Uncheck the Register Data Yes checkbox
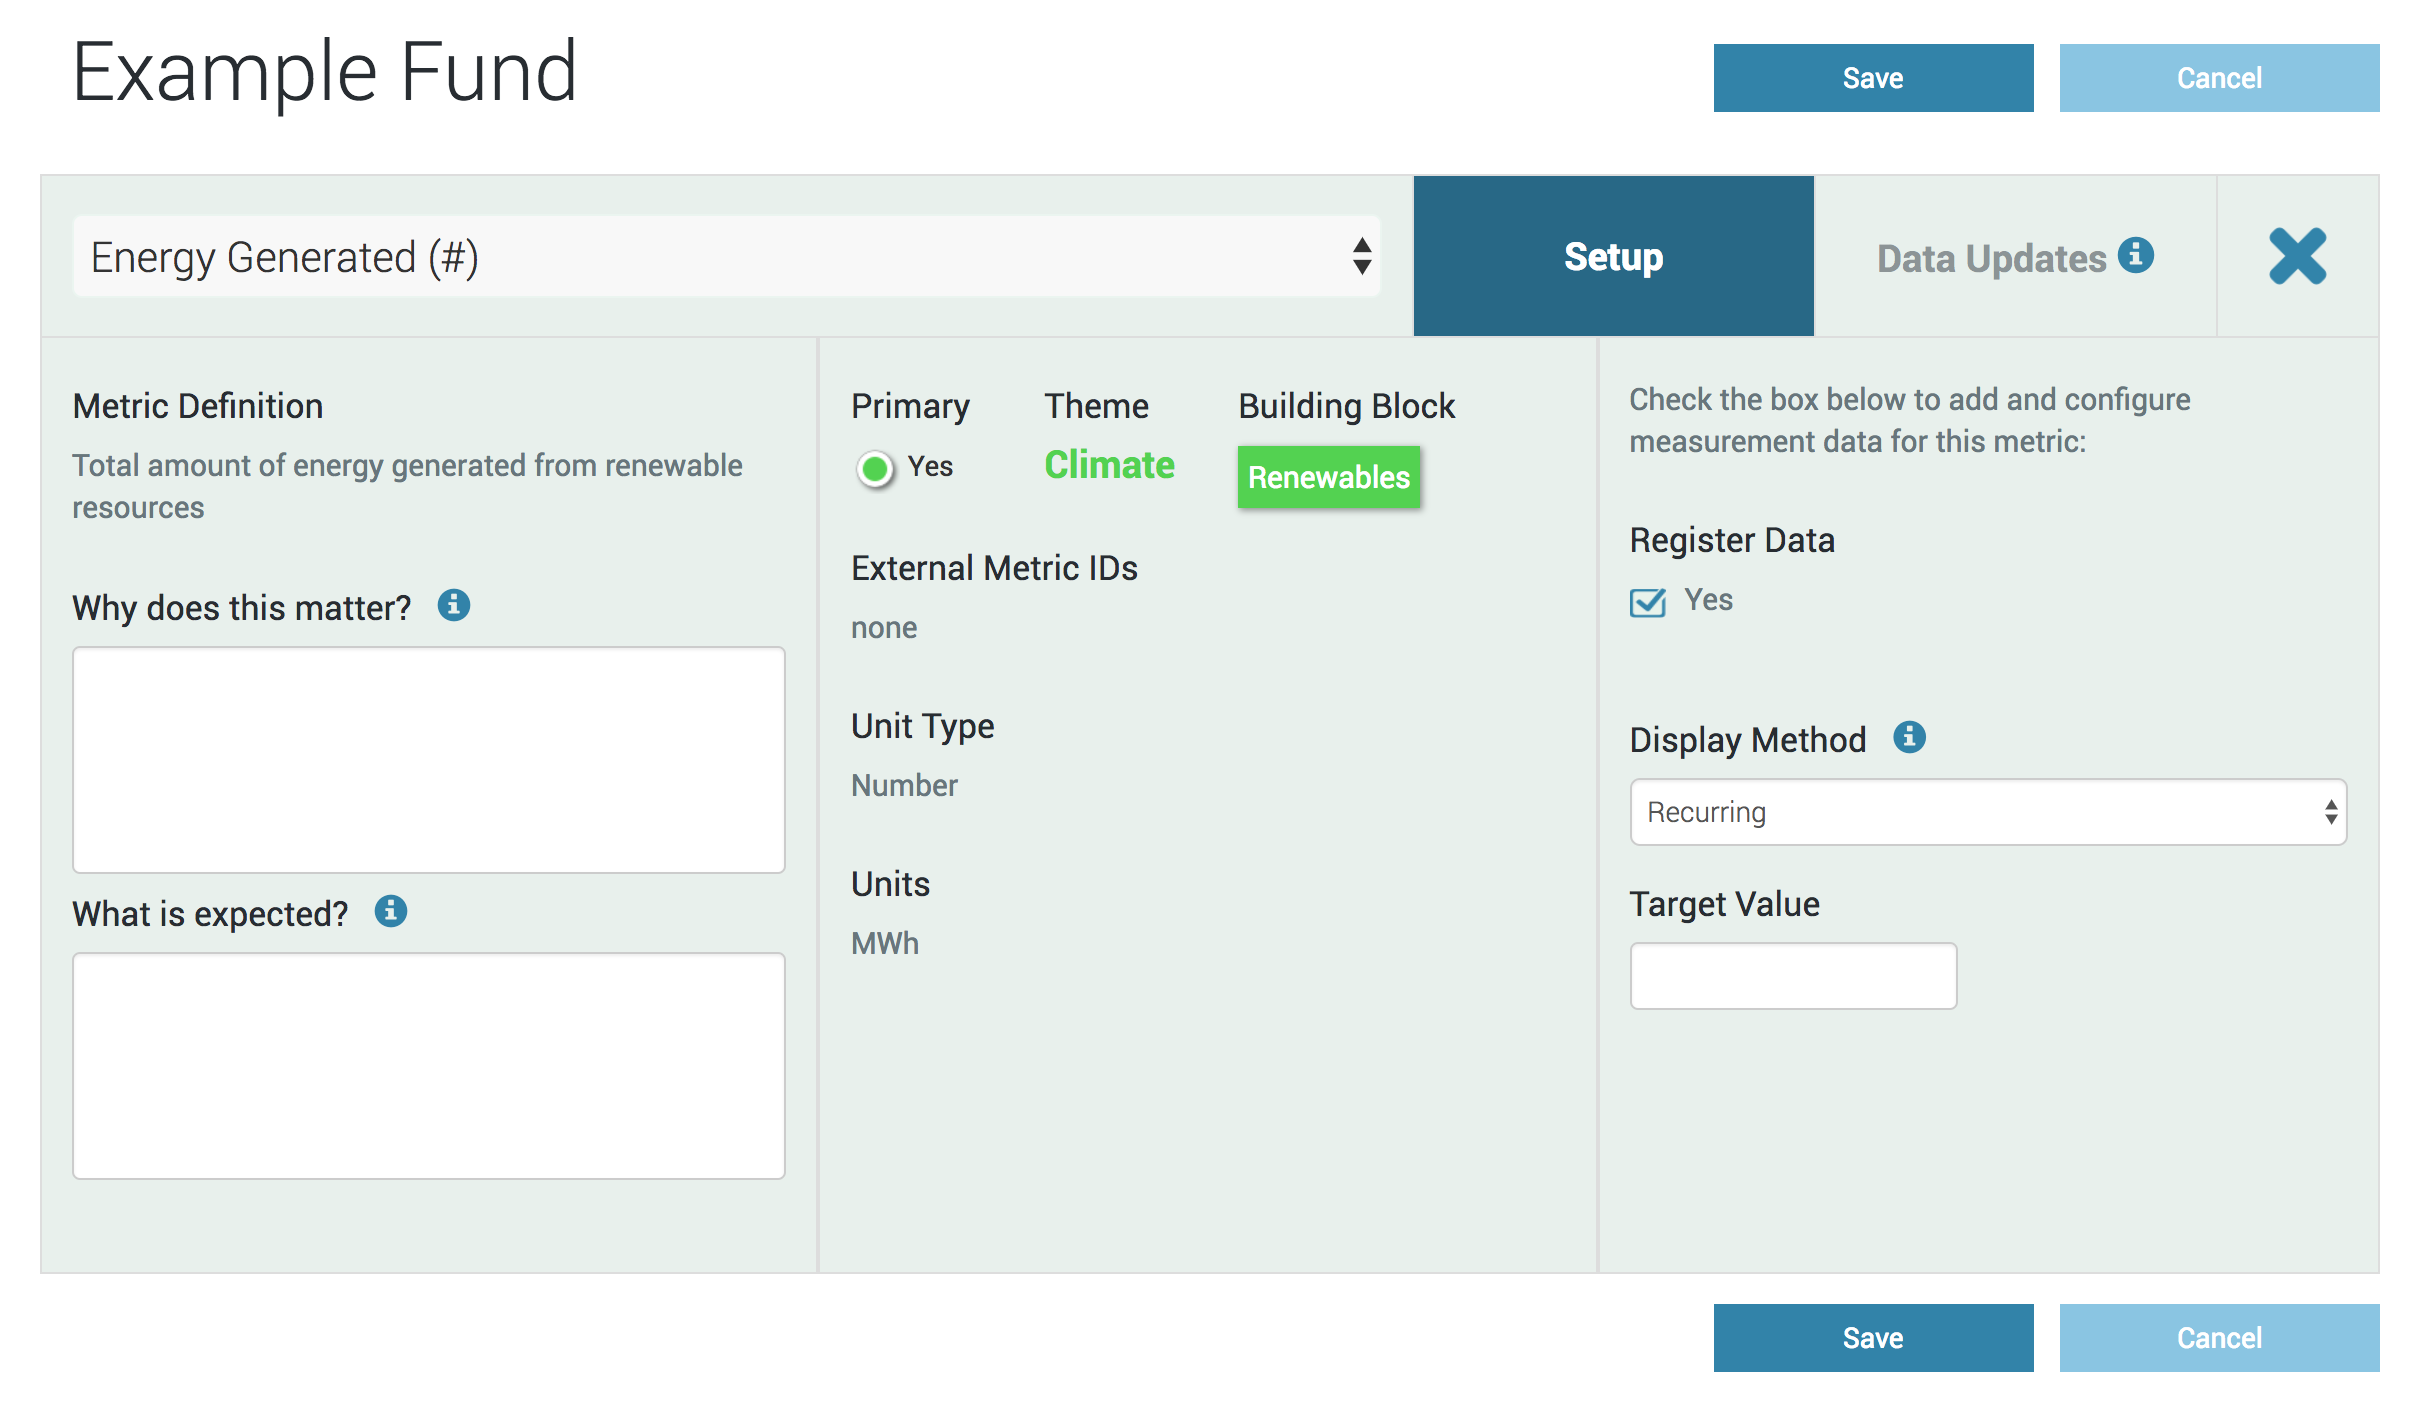The width and height of the screenshot is (2416, 1412). [x=1647, y=602]
